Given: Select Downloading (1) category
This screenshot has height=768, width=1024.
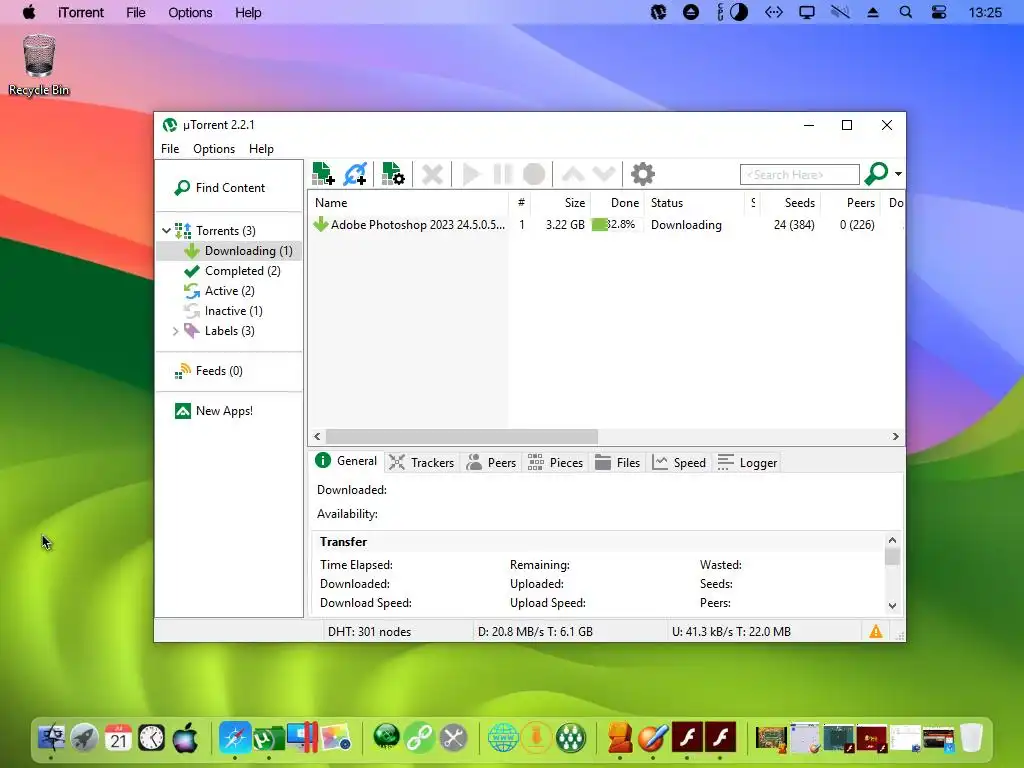Looking at the screenshot, I should (x=229, y=251).
